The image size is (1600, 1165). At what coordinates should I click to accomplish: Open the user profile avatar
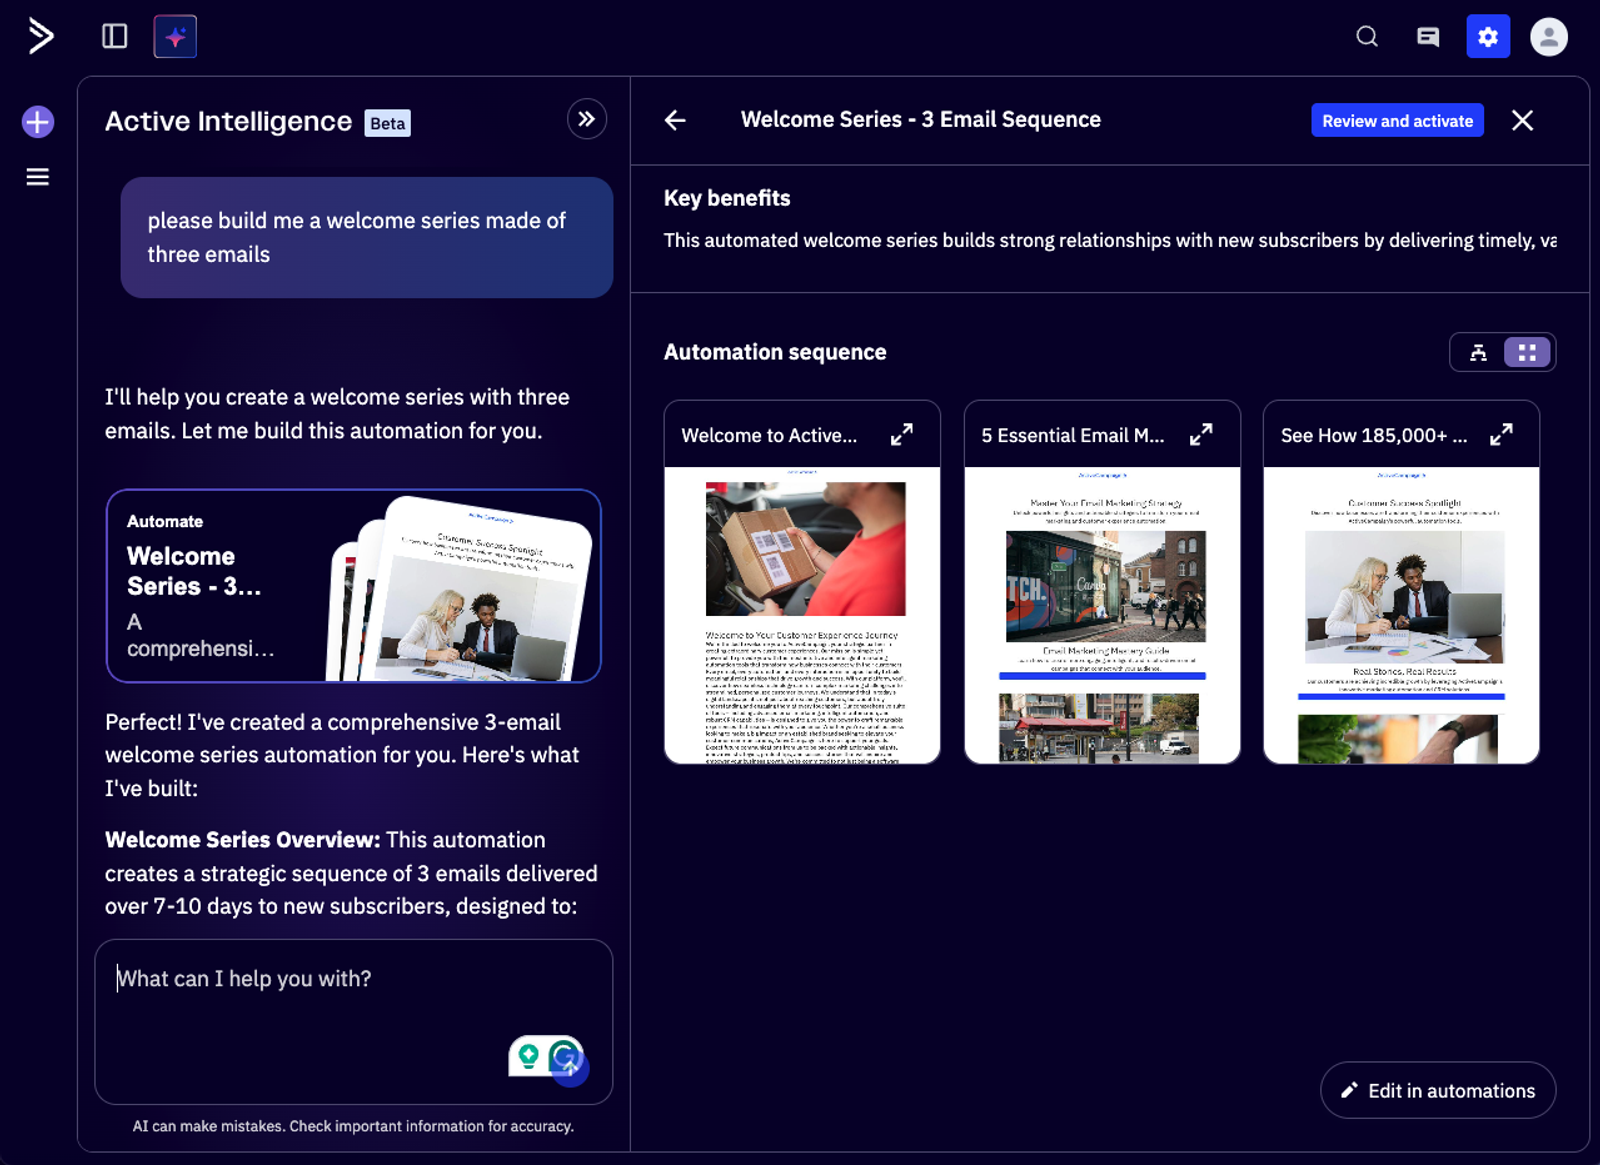point(1548,37)
